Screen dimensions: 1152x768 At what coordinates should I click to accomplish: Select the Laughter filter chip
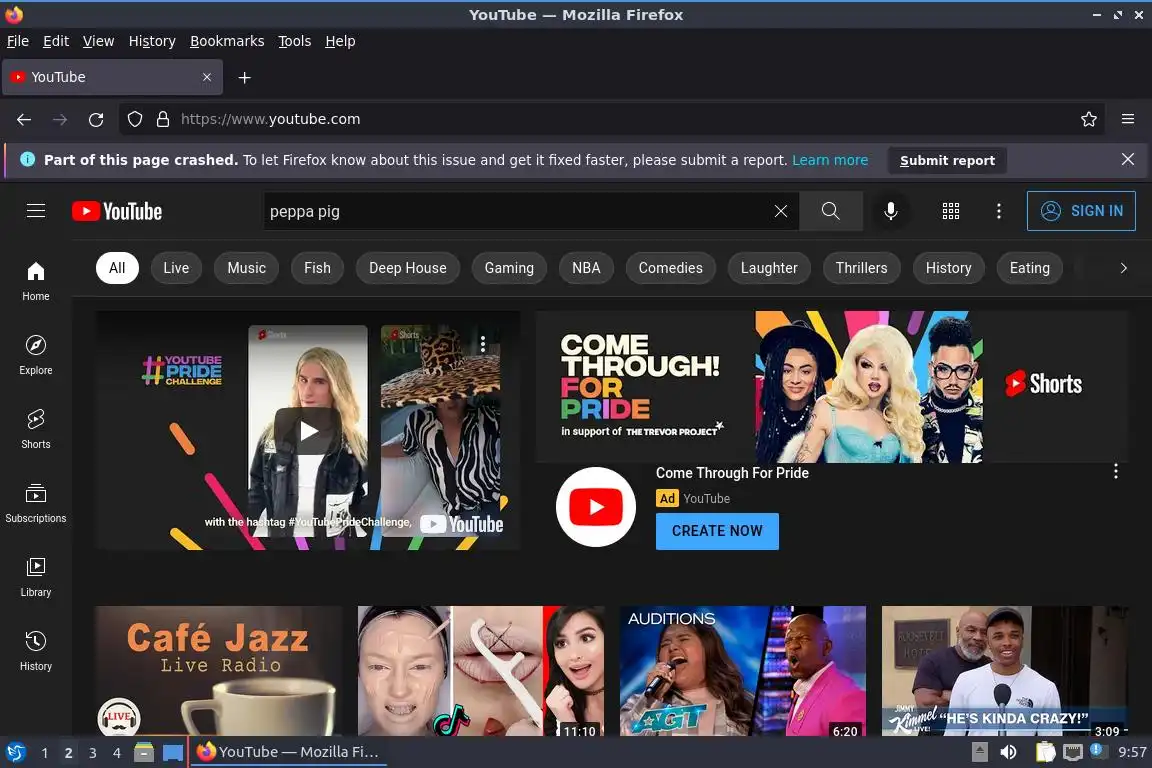click(769, 268)
